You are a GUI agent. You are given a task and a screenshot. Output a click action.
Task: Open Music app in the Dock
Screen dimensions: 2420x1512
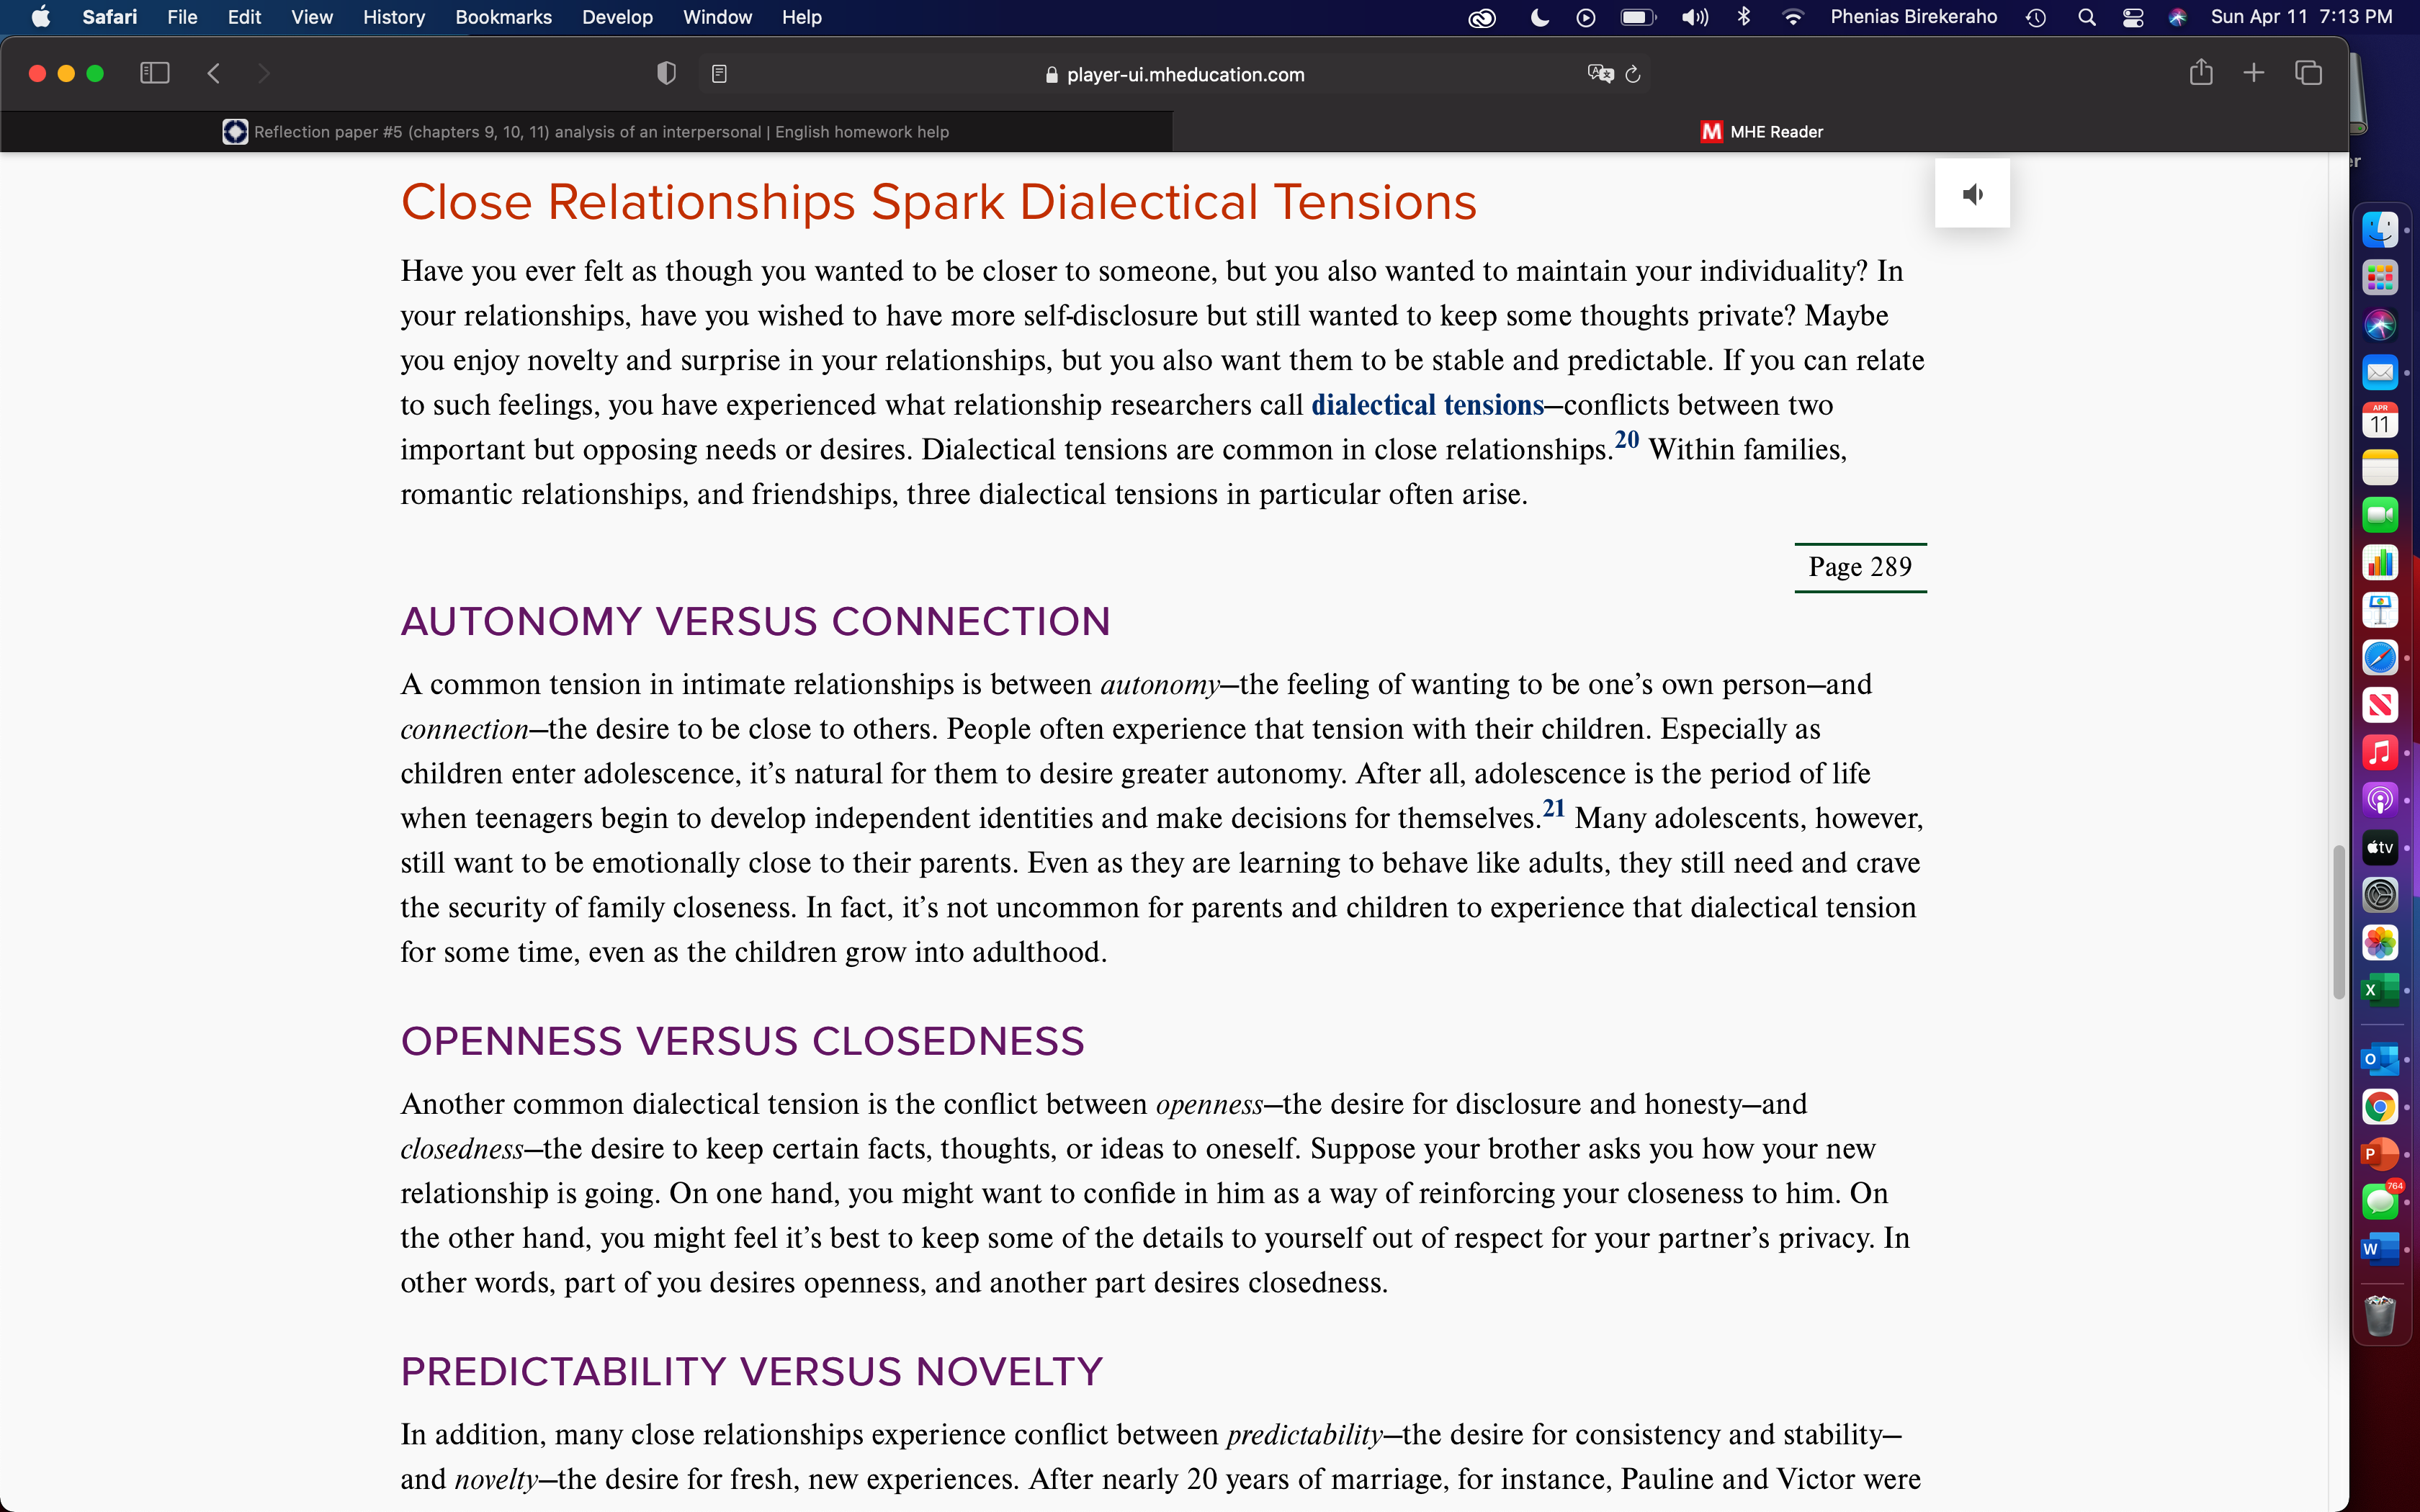click(2380, 752)
